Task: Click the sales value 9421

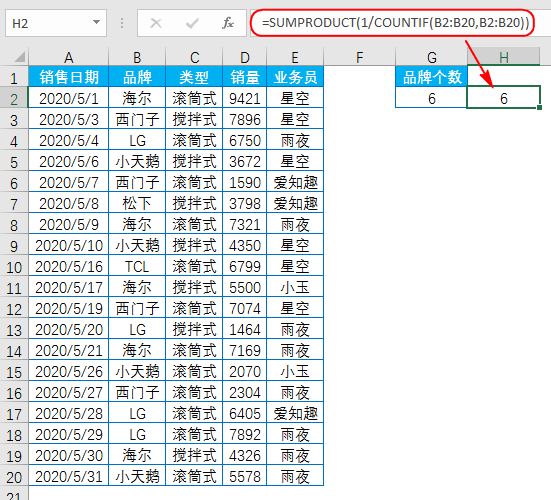Action: click(245, 98)
